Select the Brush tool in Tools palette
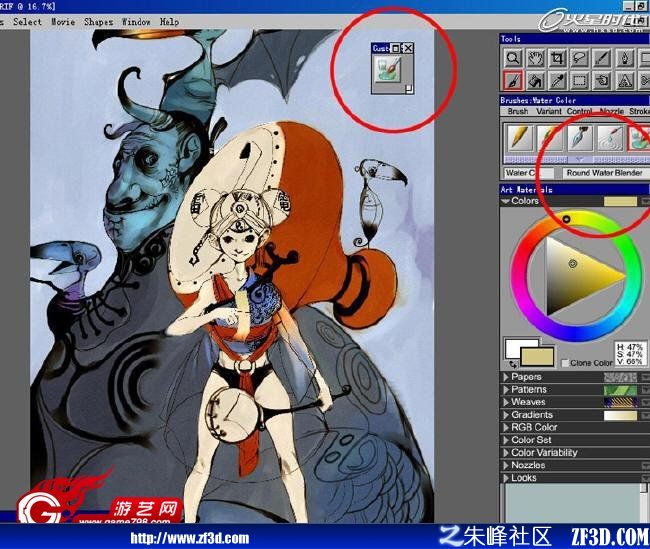Viewport: 650px width, 549px height. coord(513,80)
